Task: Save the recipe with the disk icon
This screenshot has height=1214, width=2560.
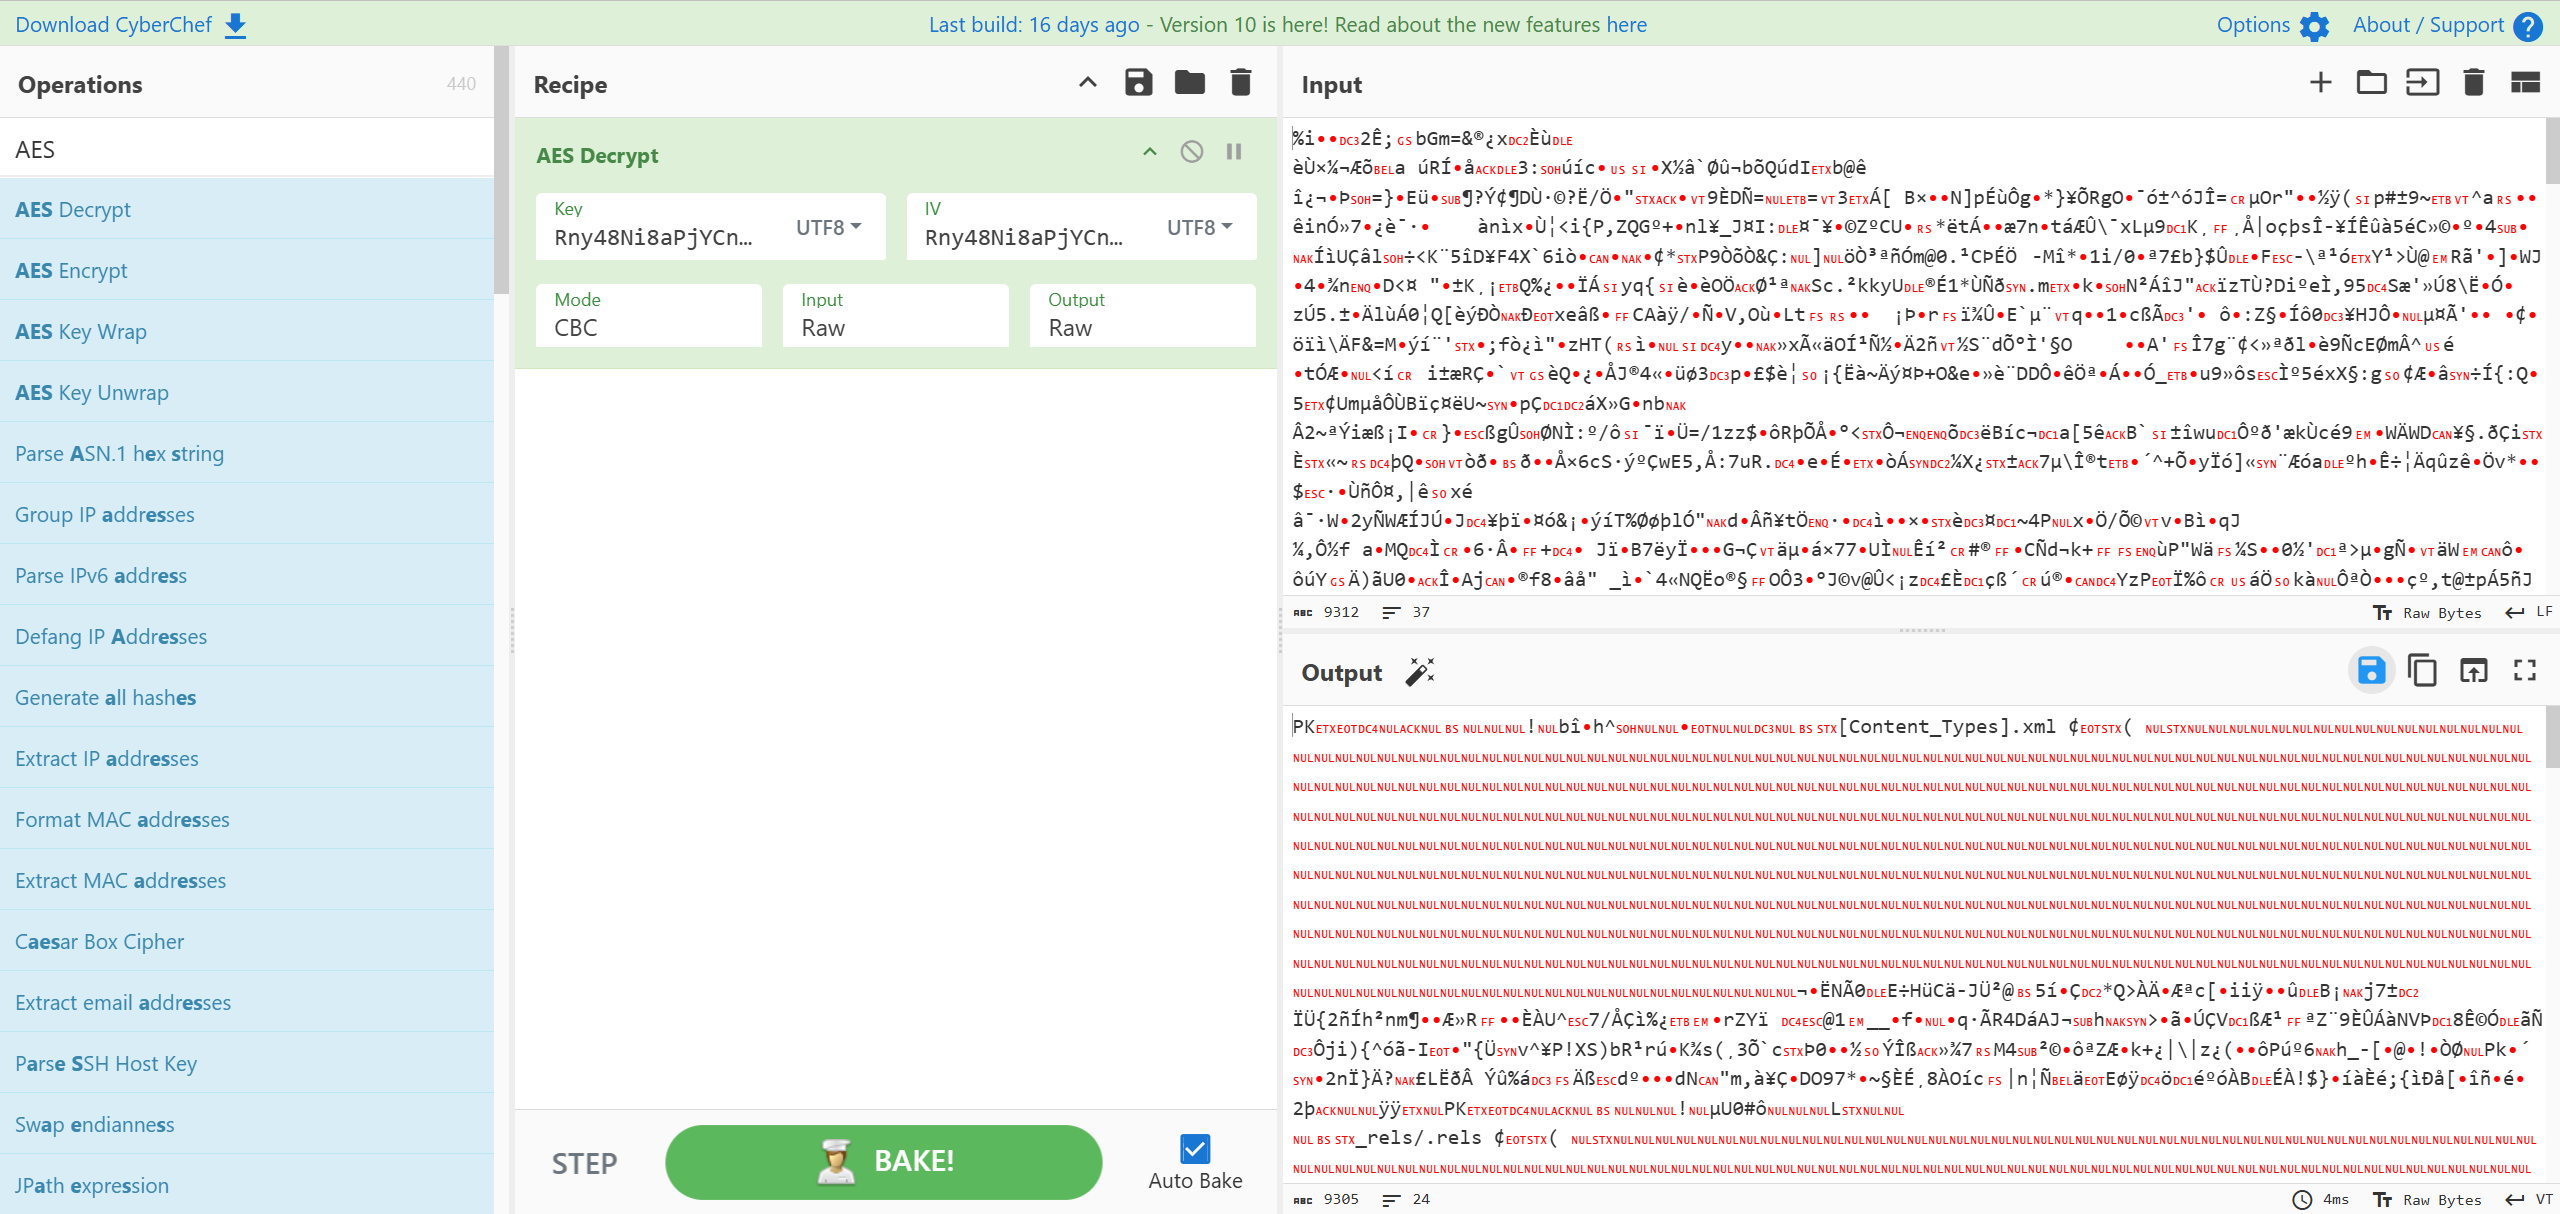Action: tap(1138, 83)
